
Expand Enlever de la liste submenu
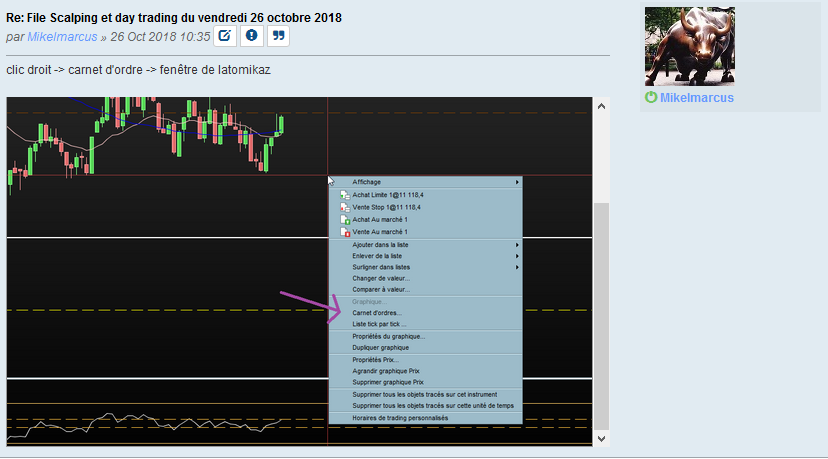426,256
